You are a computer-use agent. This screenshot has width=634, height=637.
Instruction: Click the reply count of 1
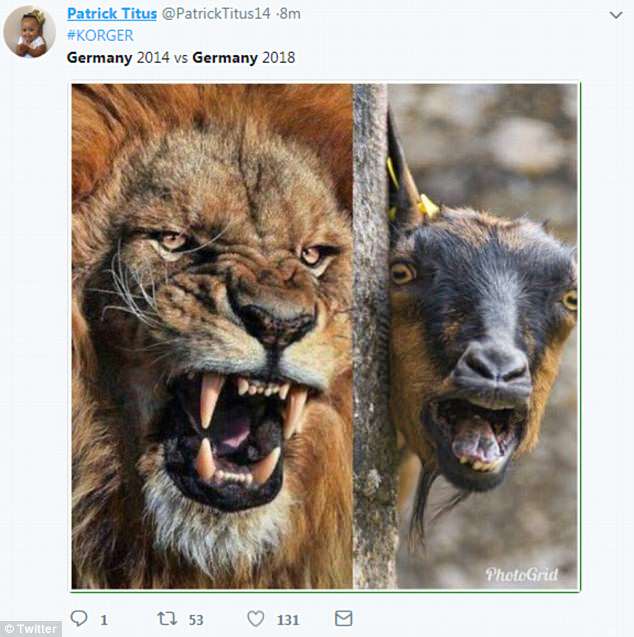(104, 620)
